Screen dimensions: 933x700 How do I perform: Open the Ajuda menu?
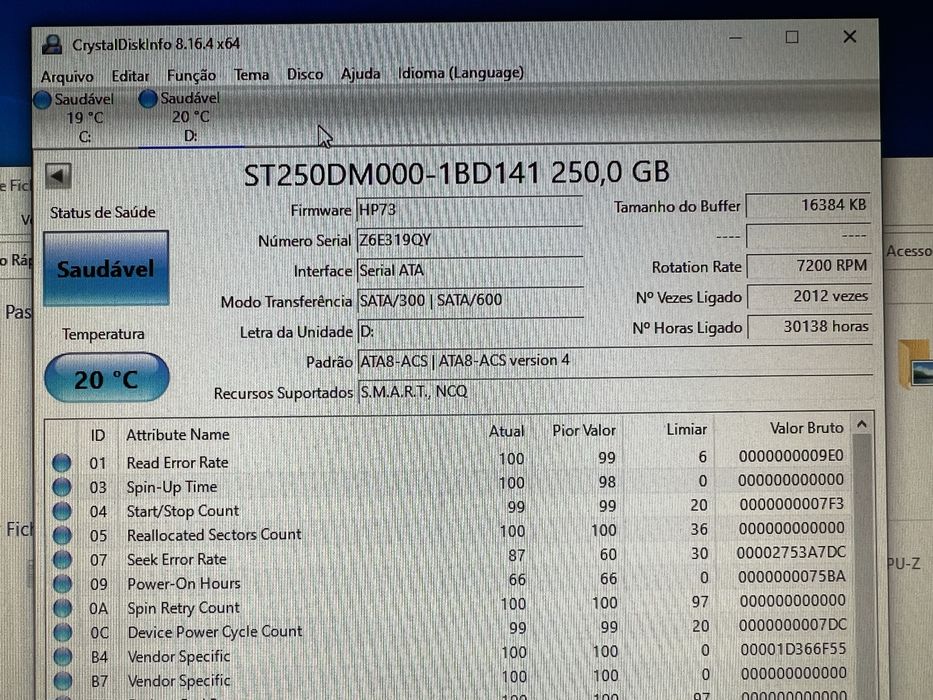point(361,74)
